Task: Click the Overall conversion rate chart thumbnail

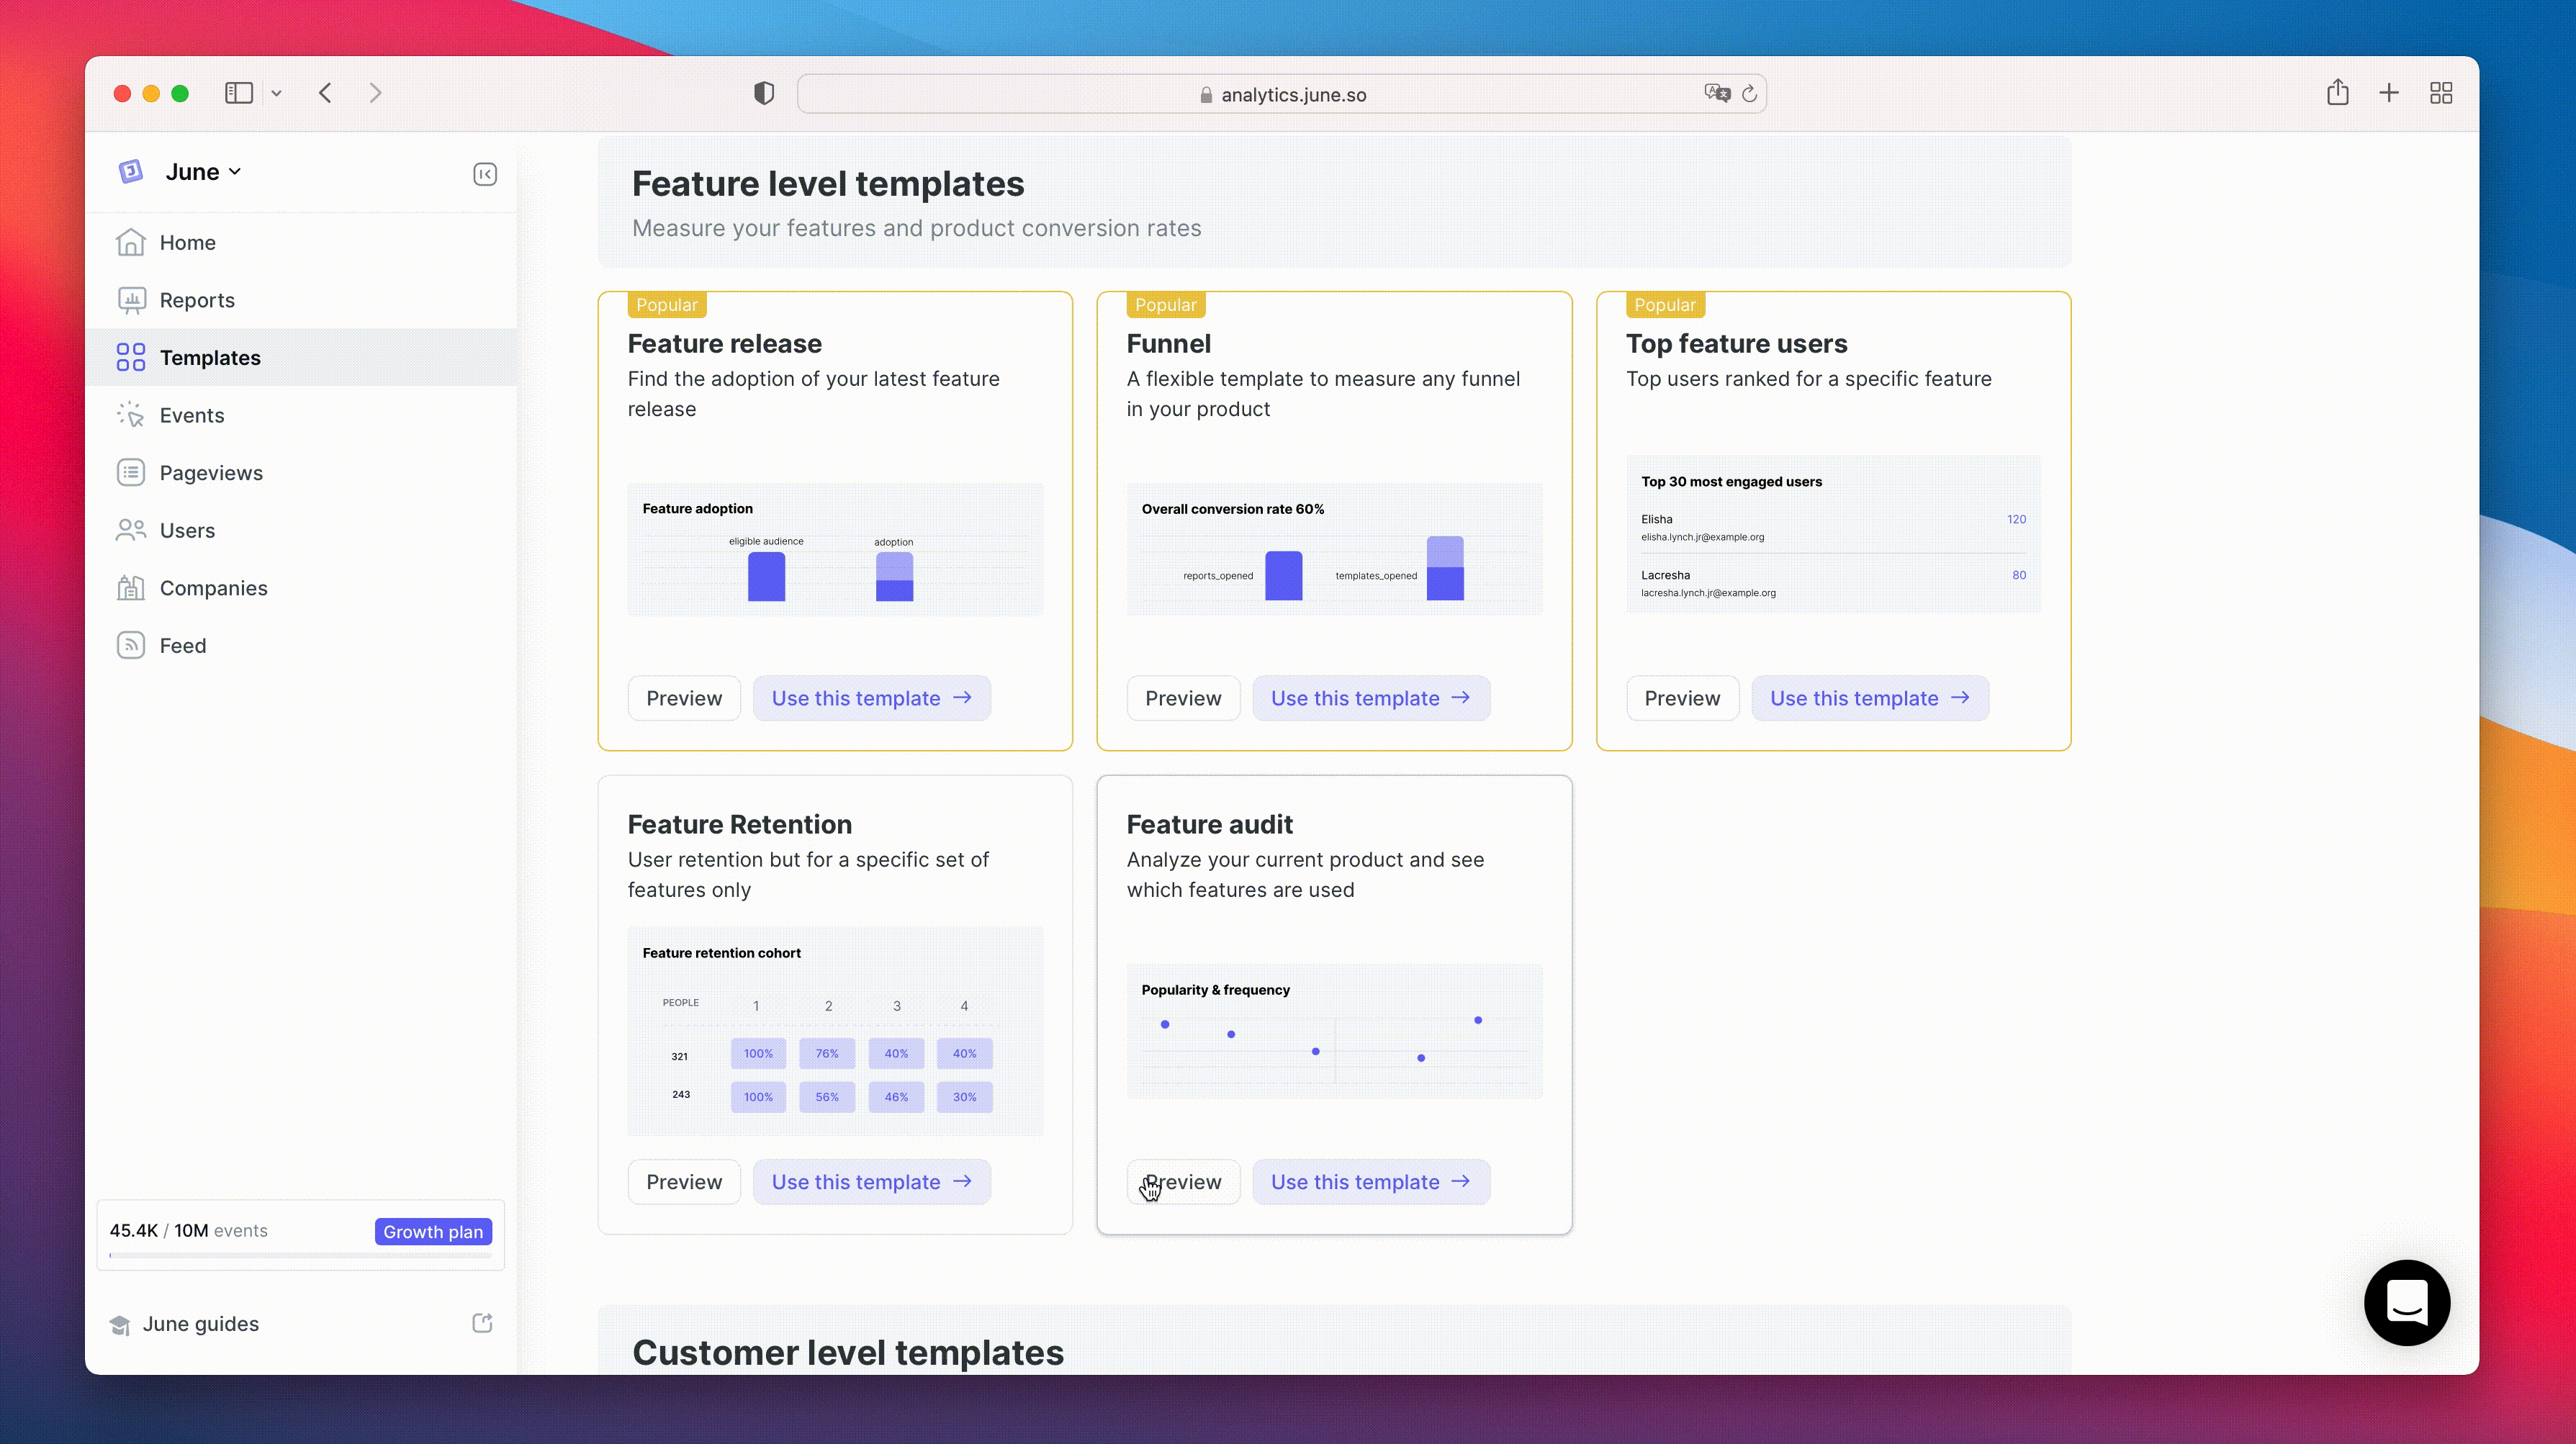Action: [x=1334, y=549]
